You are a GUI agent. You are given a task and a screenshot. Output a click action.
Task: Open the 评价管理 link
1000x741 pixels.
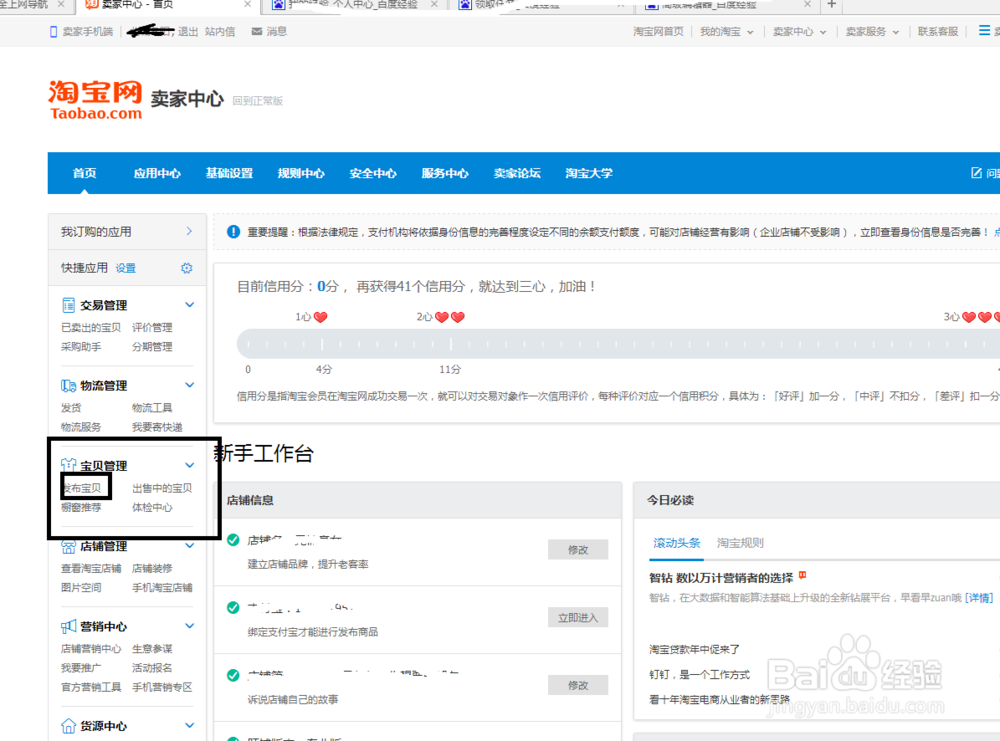[x=152, y=328]
